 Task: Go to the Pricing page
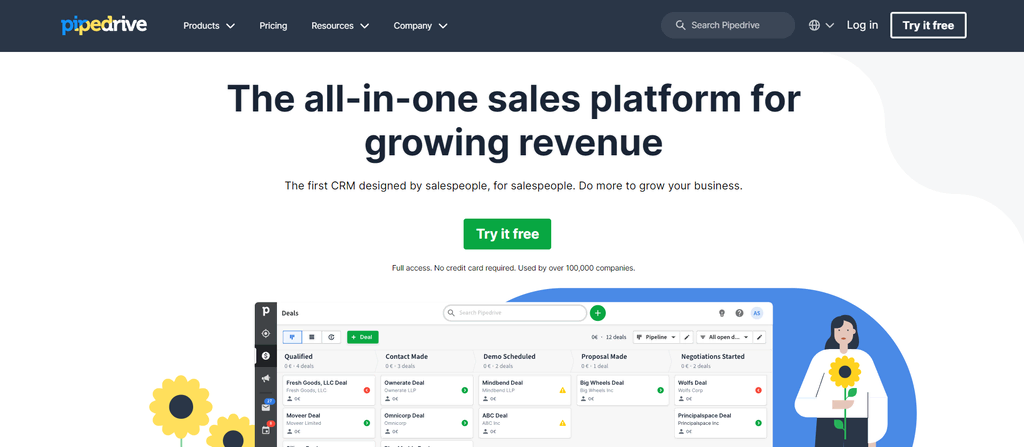pos(273,25)
